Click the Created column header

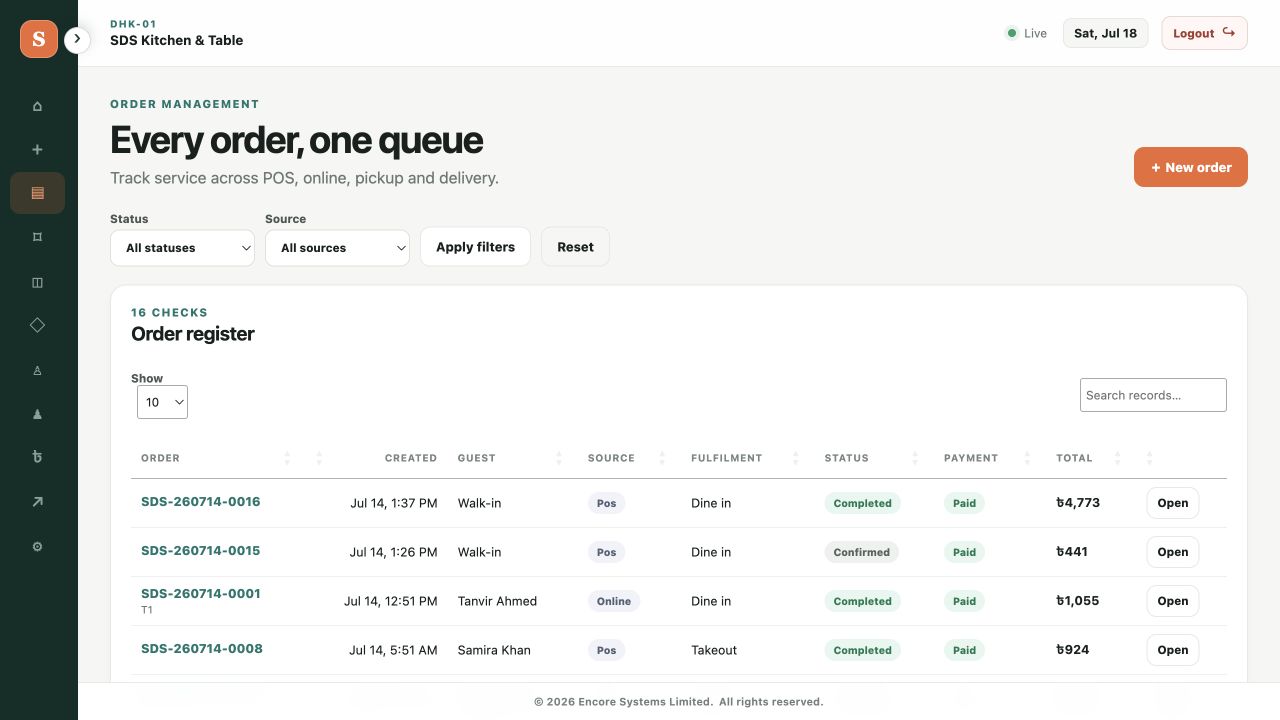[x=410, y=458]
